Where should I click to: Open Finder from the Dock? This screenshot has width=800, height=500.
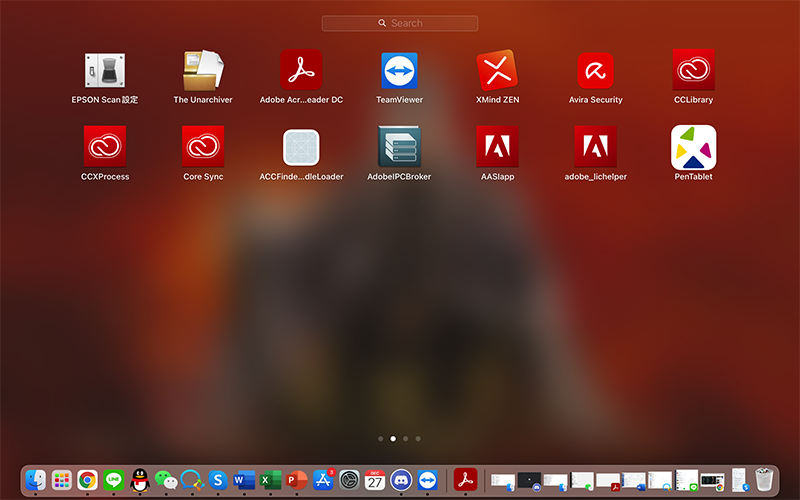(x=36, y=480)
